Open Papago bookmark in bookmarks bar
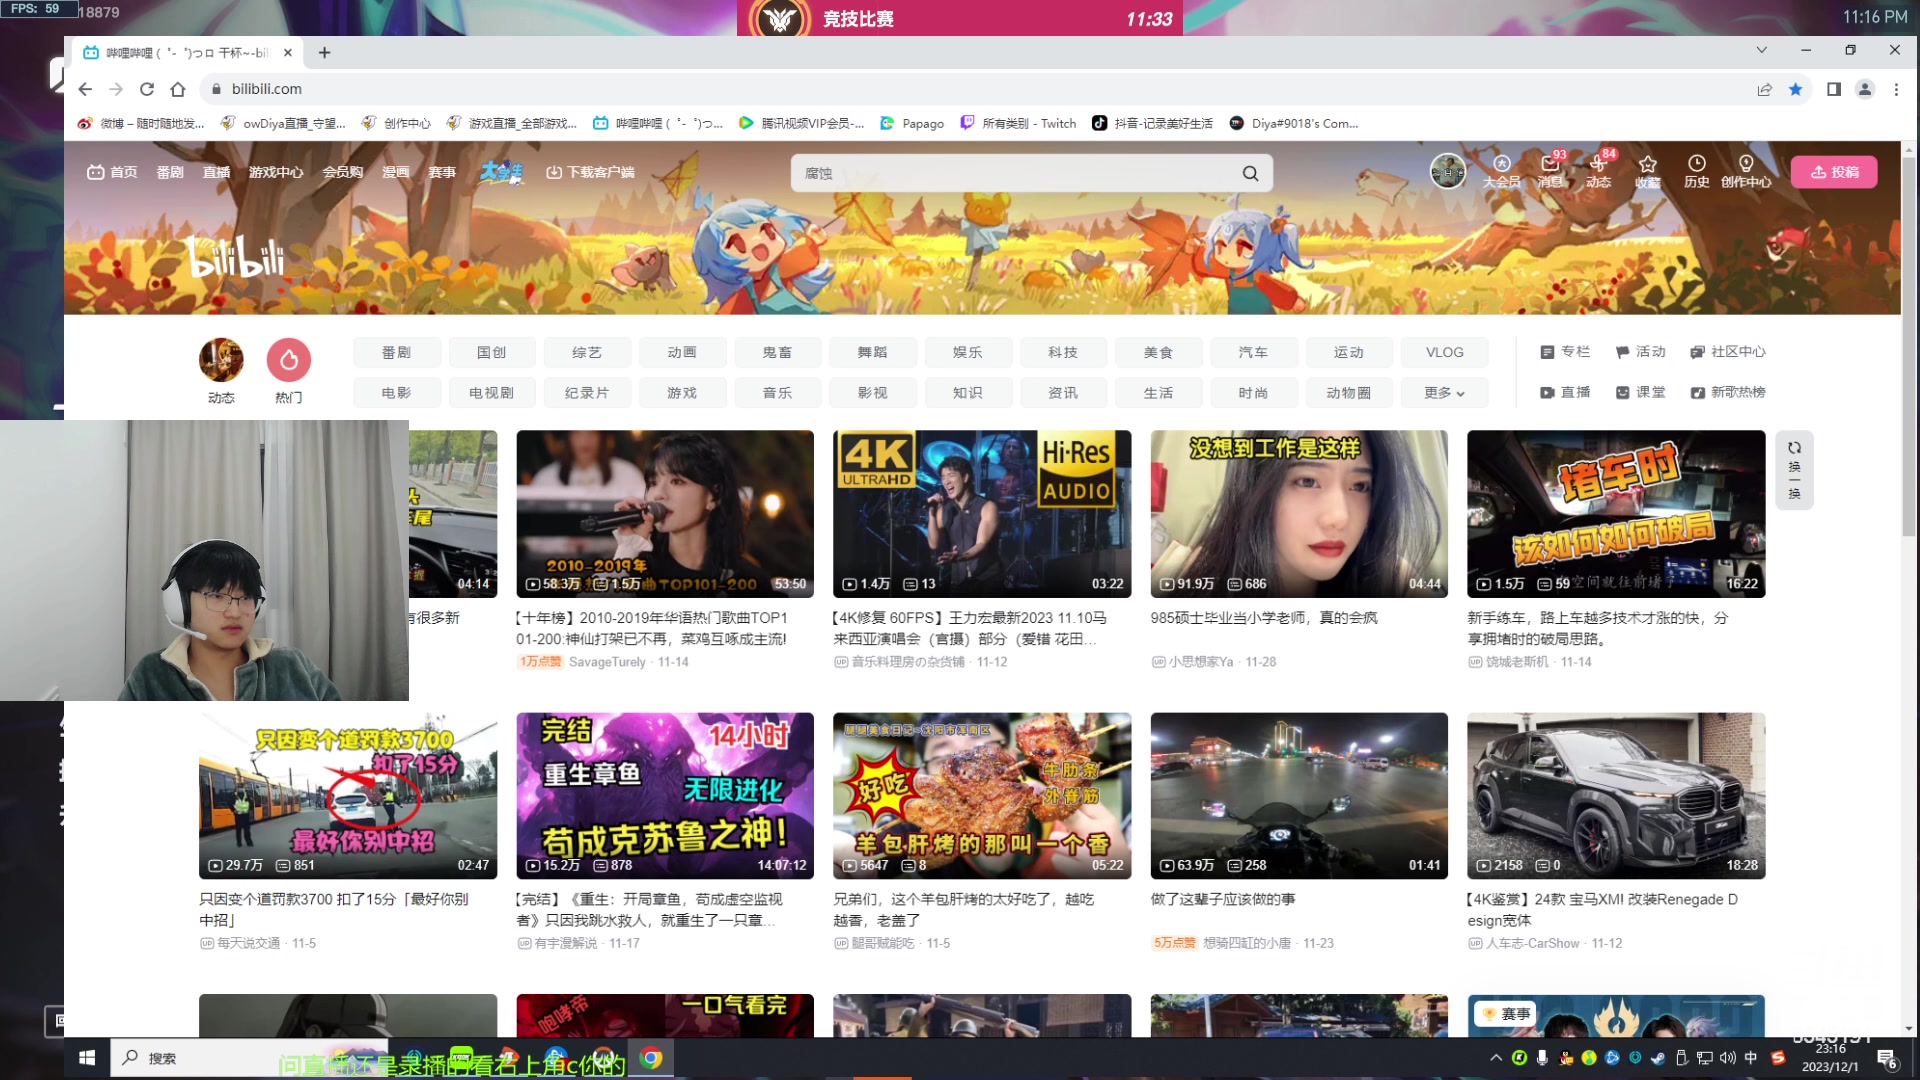The height and width of the screenshot is (1080, 1920). point(912,123)
